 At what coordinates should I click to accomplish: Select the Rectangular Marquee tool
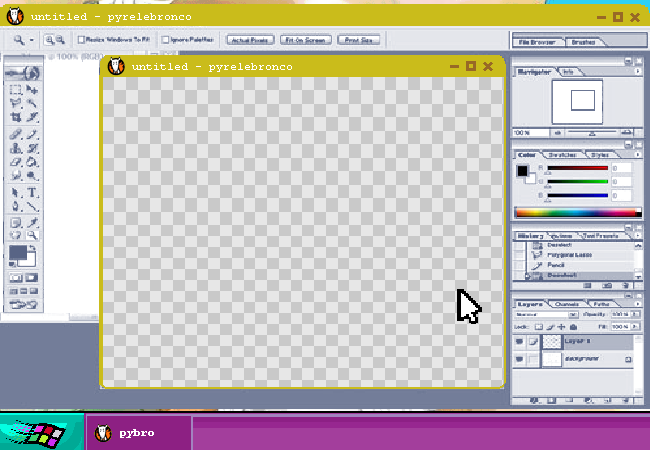coord(15,90)
